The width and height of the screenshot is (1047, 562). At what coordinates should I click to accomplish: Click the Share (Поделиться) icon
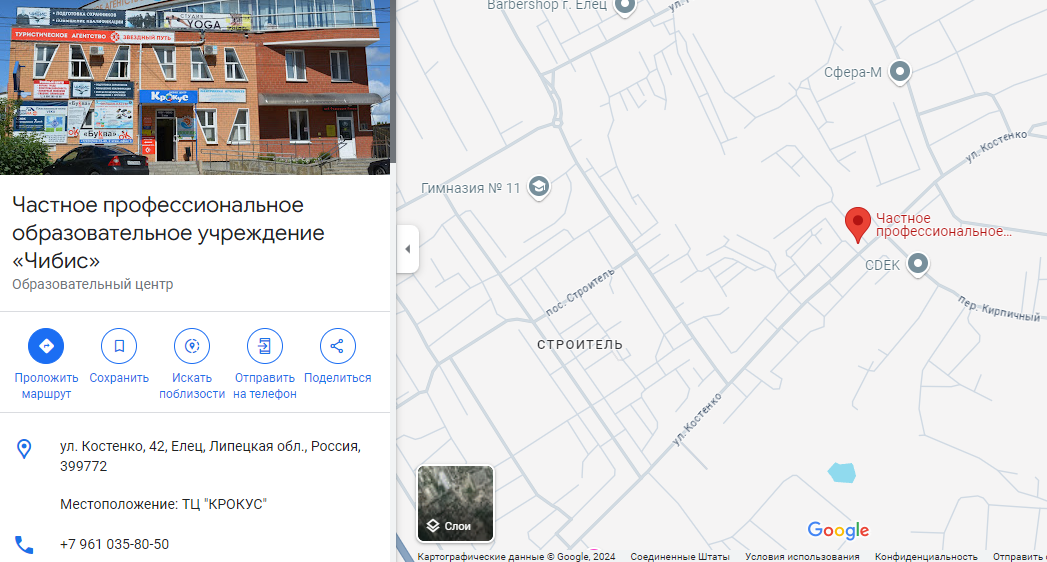pyautogui.click(x=337, y=346)
